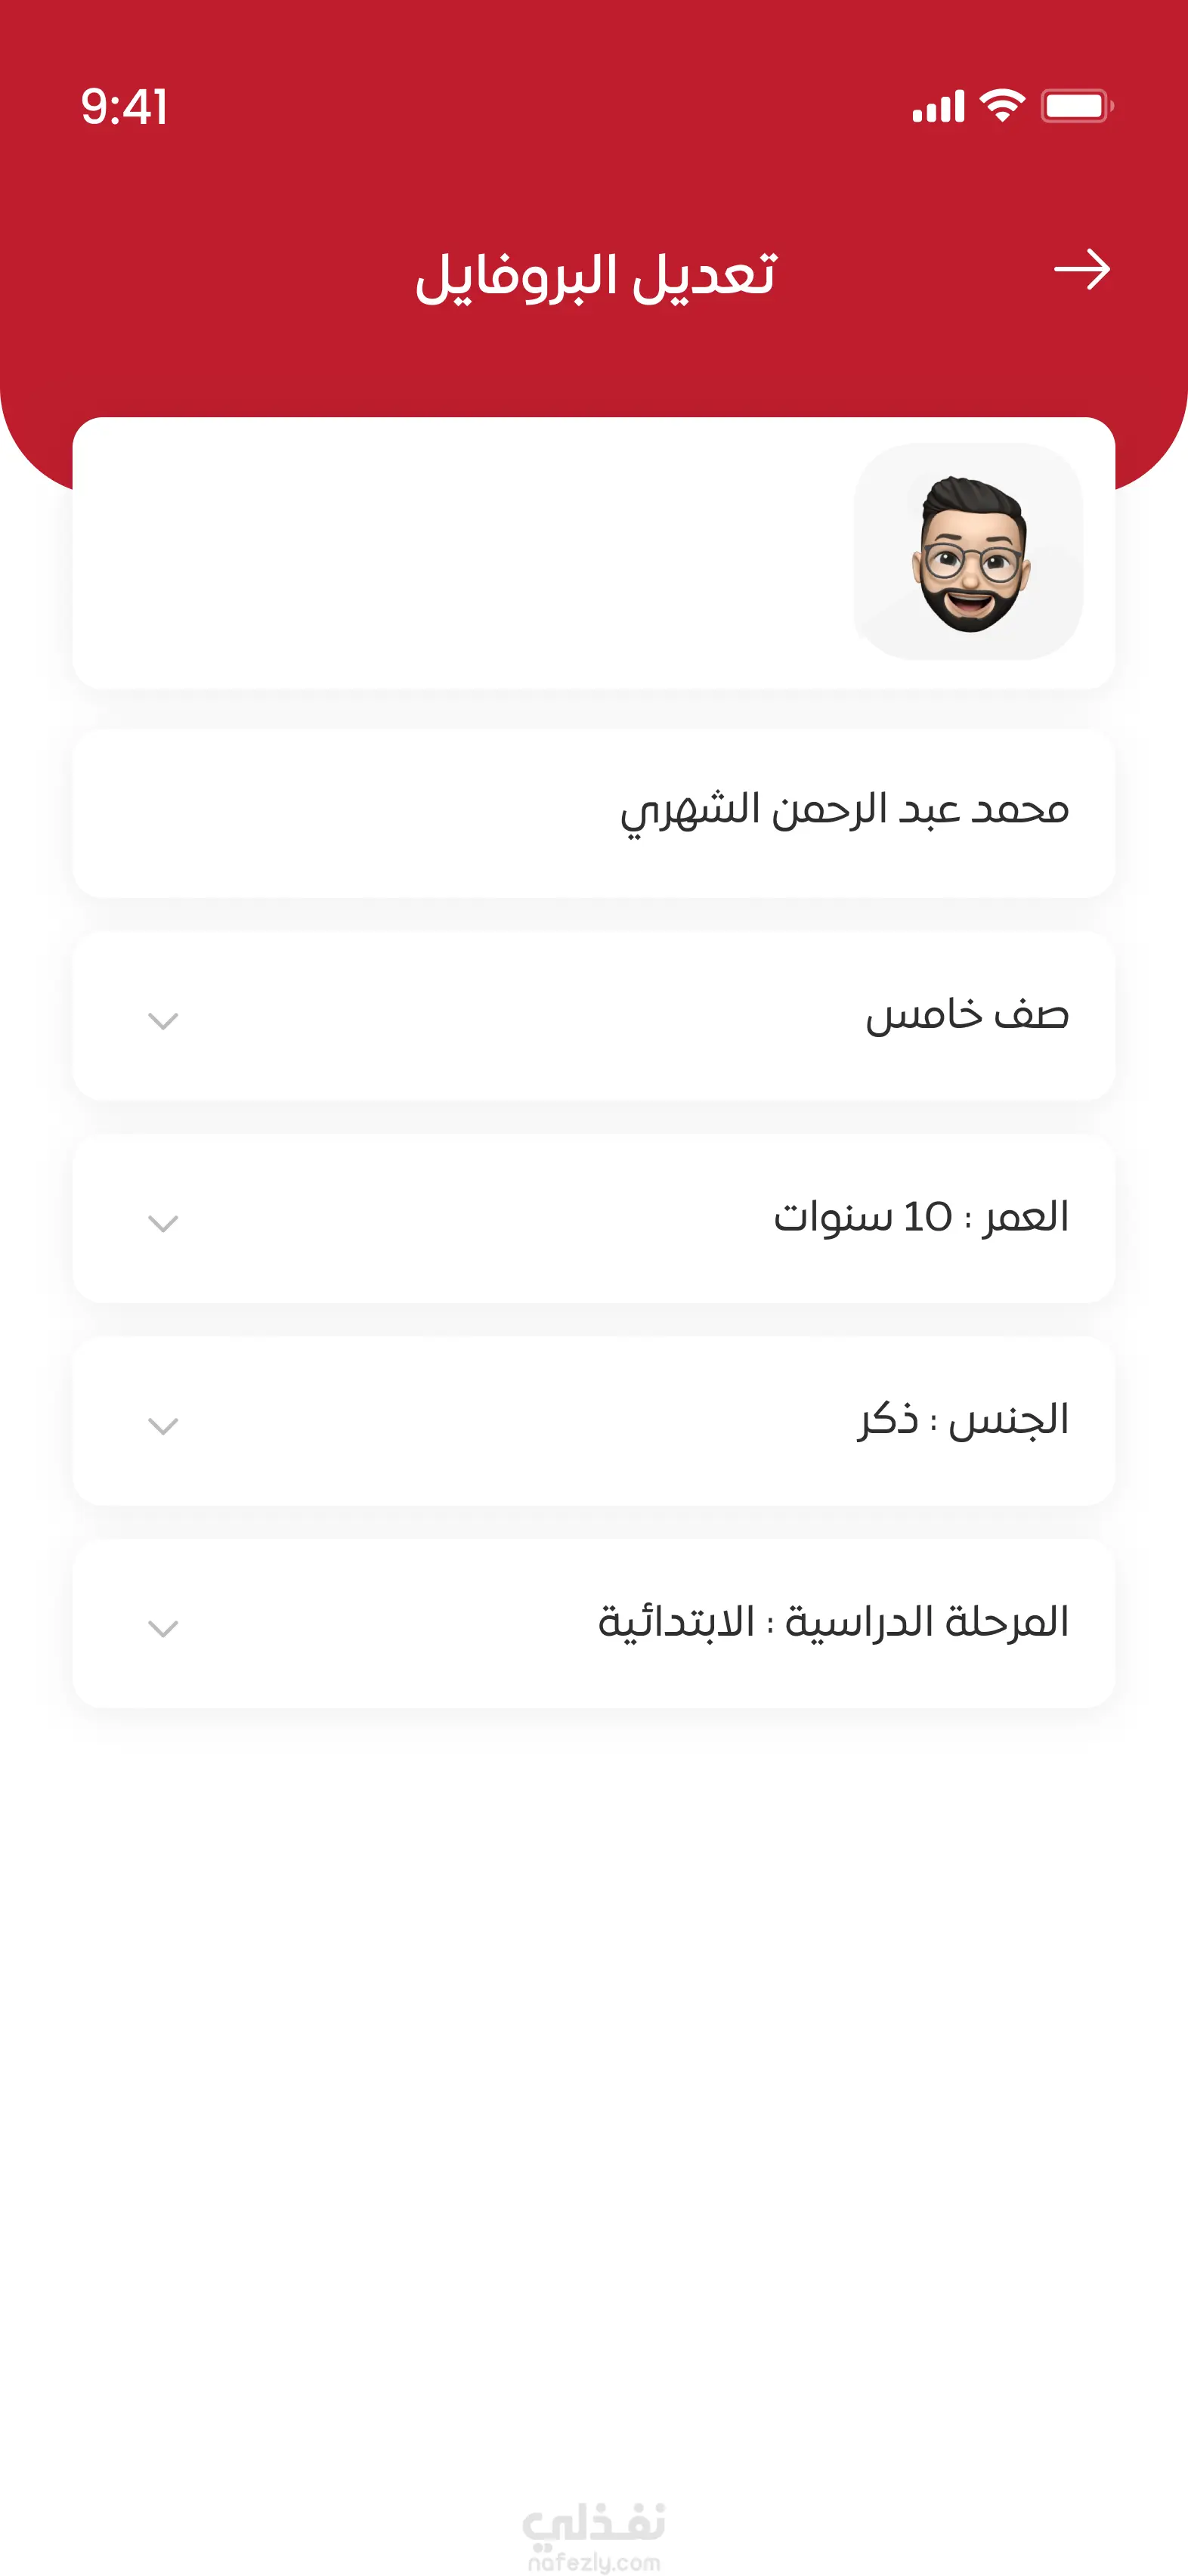Click the Wi-Fi status icon
This screenshot has height=2576, width=1188.
pyautogui.click(x=1002, y=105)
